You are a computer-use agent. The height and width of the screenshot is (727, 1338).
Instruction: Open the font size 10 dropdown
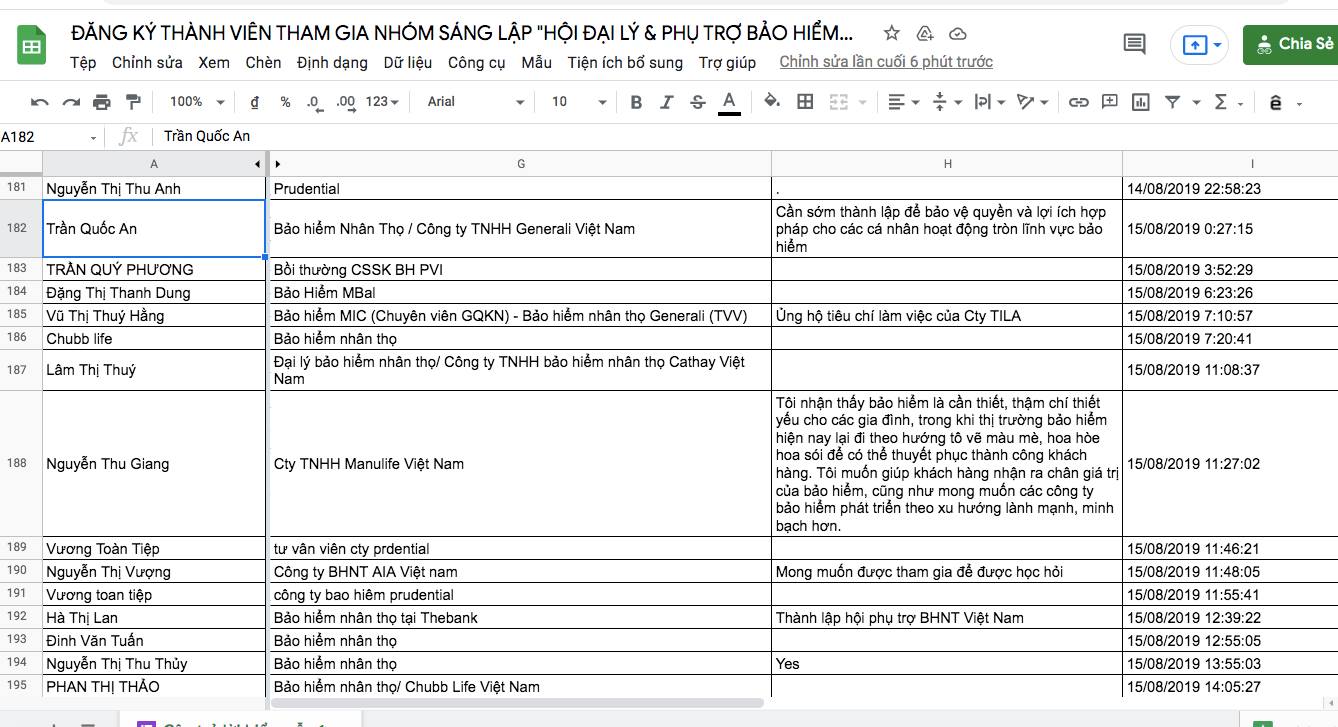(579, 102)
